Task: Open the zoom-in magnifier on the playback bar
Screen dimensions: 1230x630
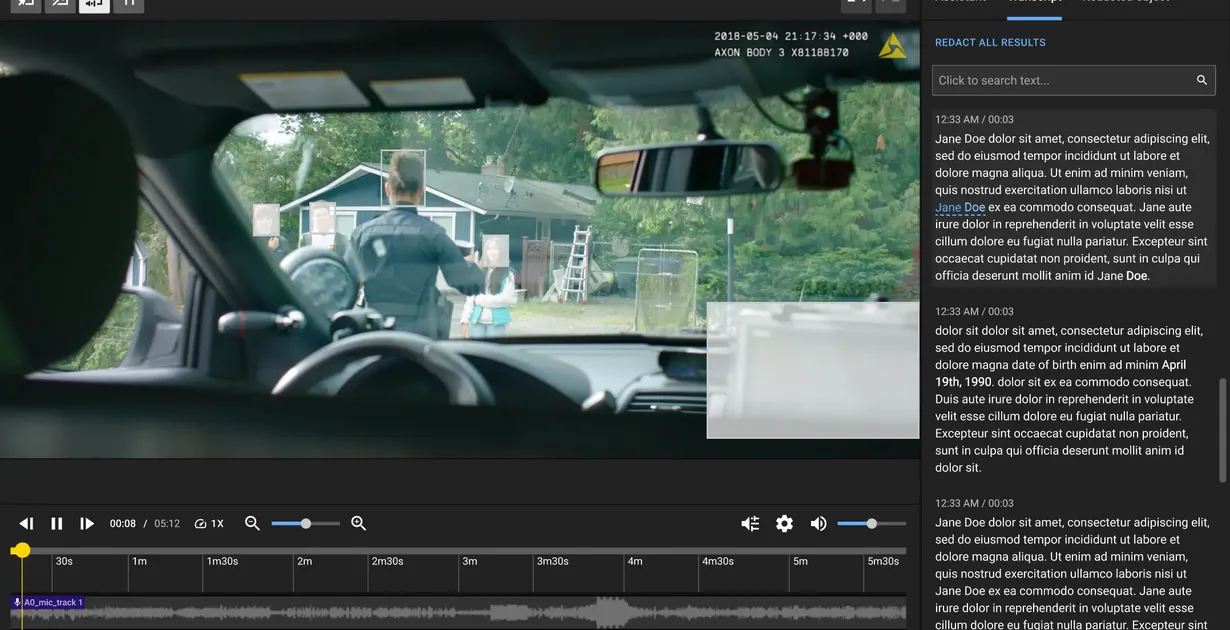Action: (356, 521)
